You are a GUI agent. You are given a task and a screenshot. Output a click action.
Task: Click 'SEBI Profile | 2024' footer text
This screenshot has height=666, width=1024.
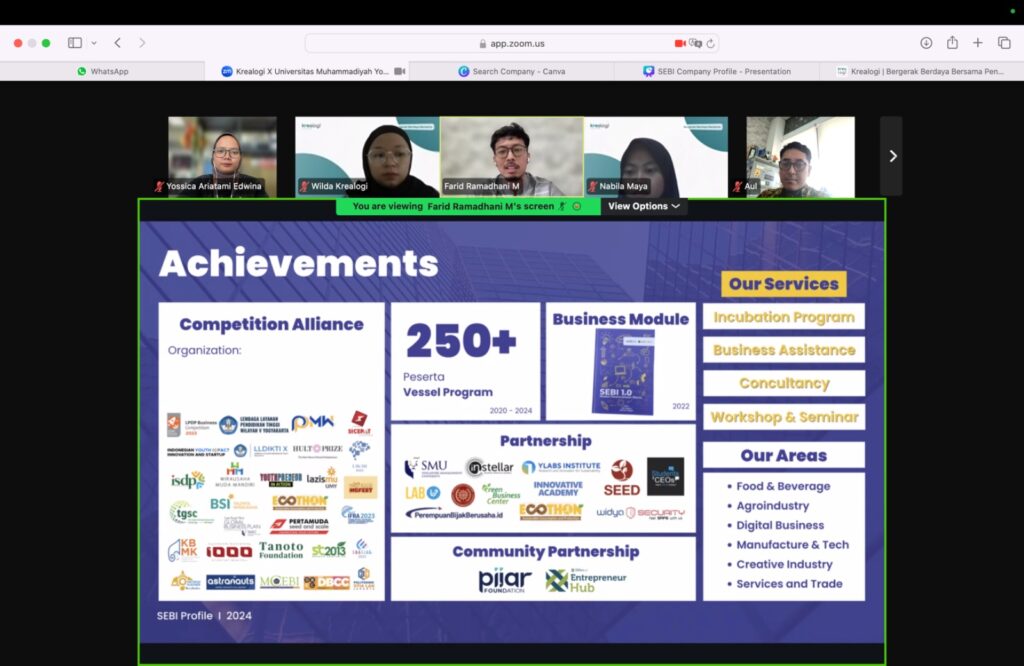[204, 616]
